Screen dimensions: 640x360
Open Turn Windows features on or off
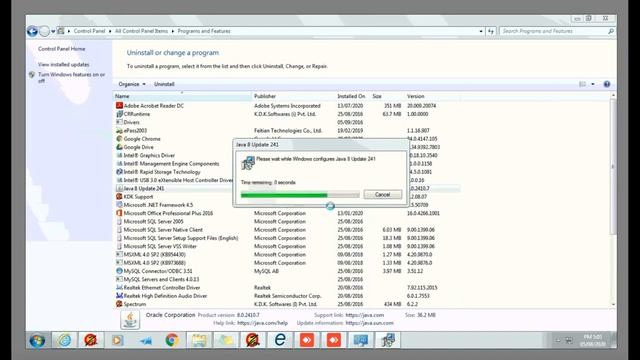(71, 78)
